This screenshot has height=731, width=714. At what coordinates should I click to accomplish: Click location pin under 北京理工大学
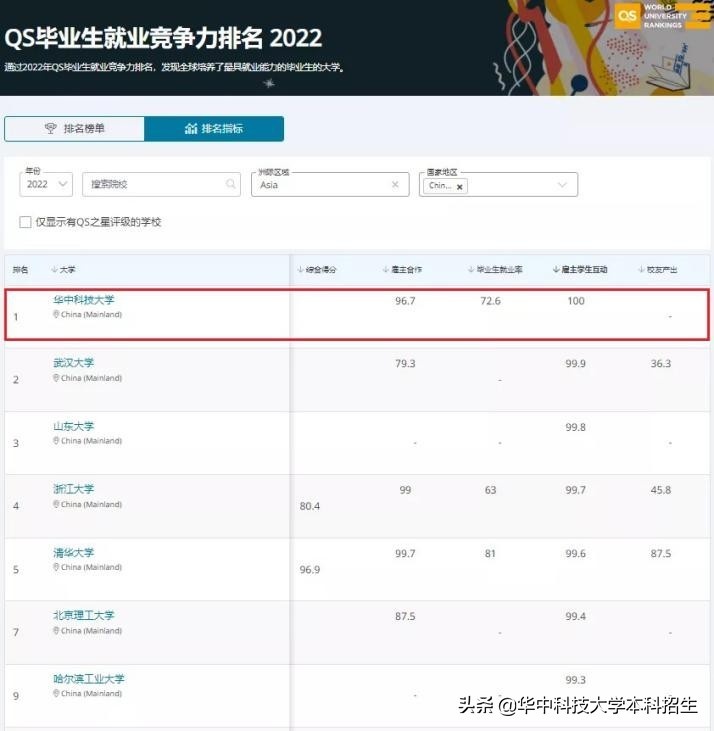pos(56,630)
